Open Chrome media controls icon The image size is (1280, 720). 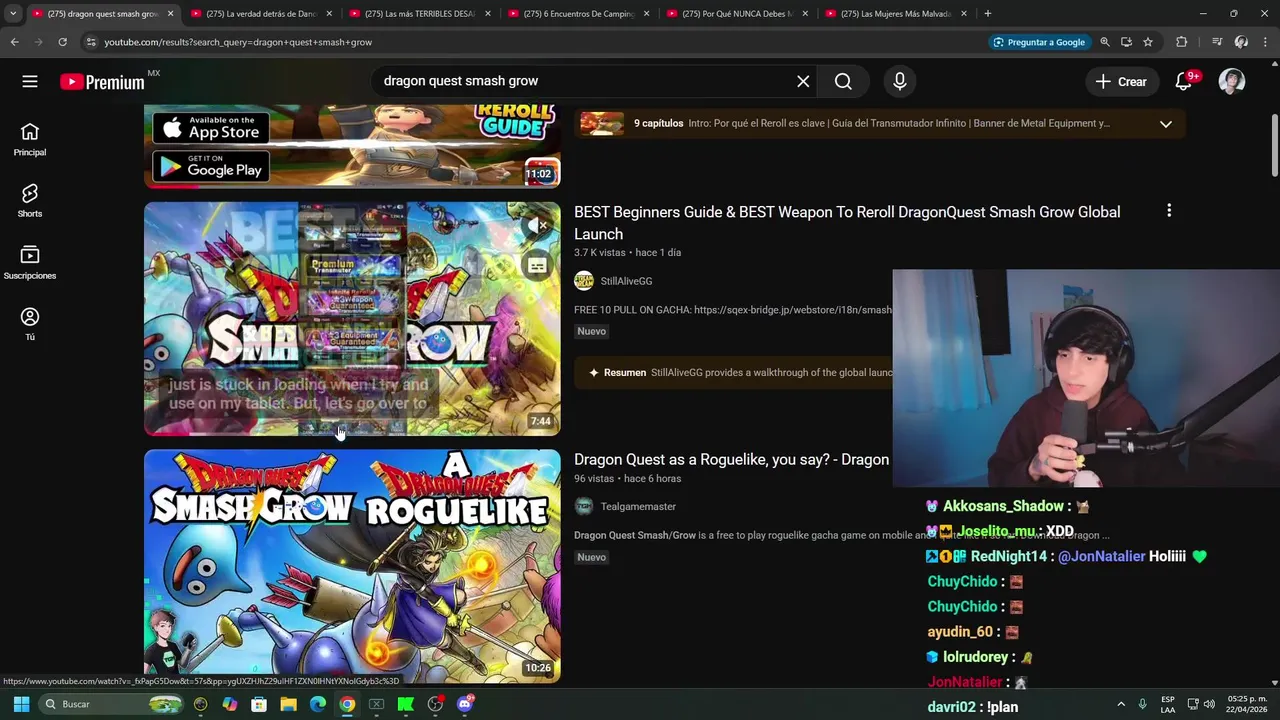pos(1217,42)
